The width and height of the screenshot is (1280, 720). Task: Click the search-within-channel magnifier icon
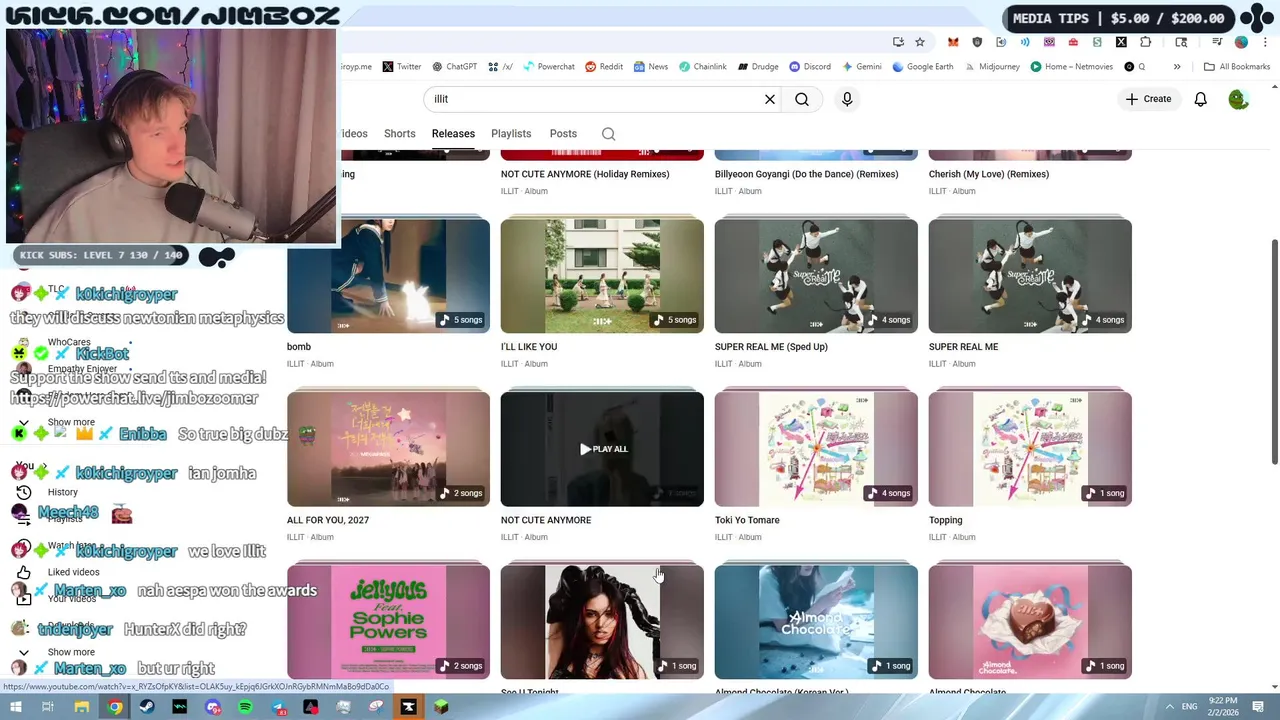click(608, 134)
